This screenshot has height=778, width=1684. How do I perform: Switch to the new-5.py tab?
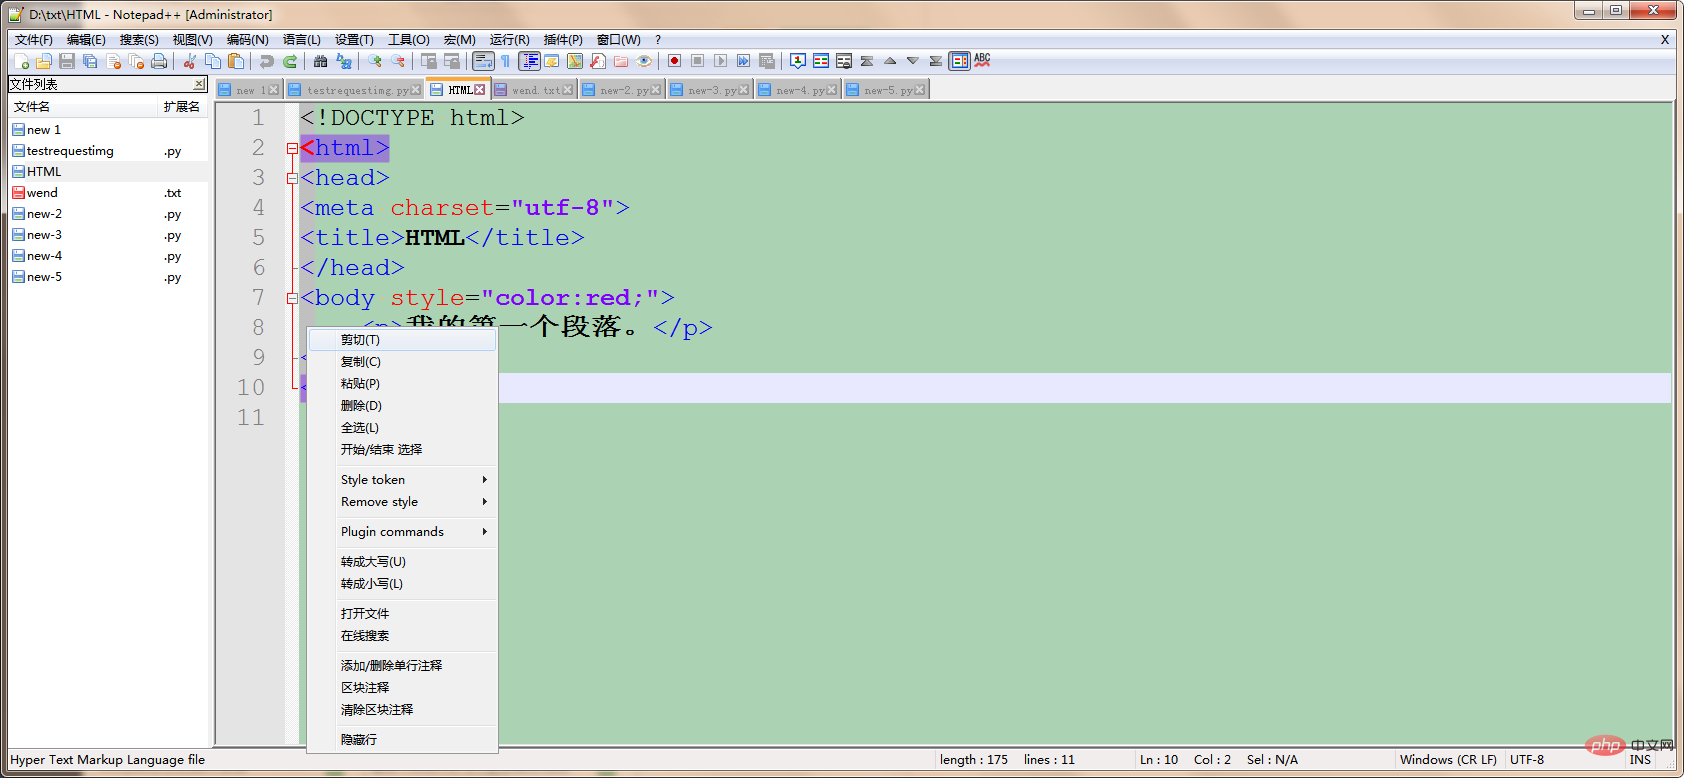886,90
